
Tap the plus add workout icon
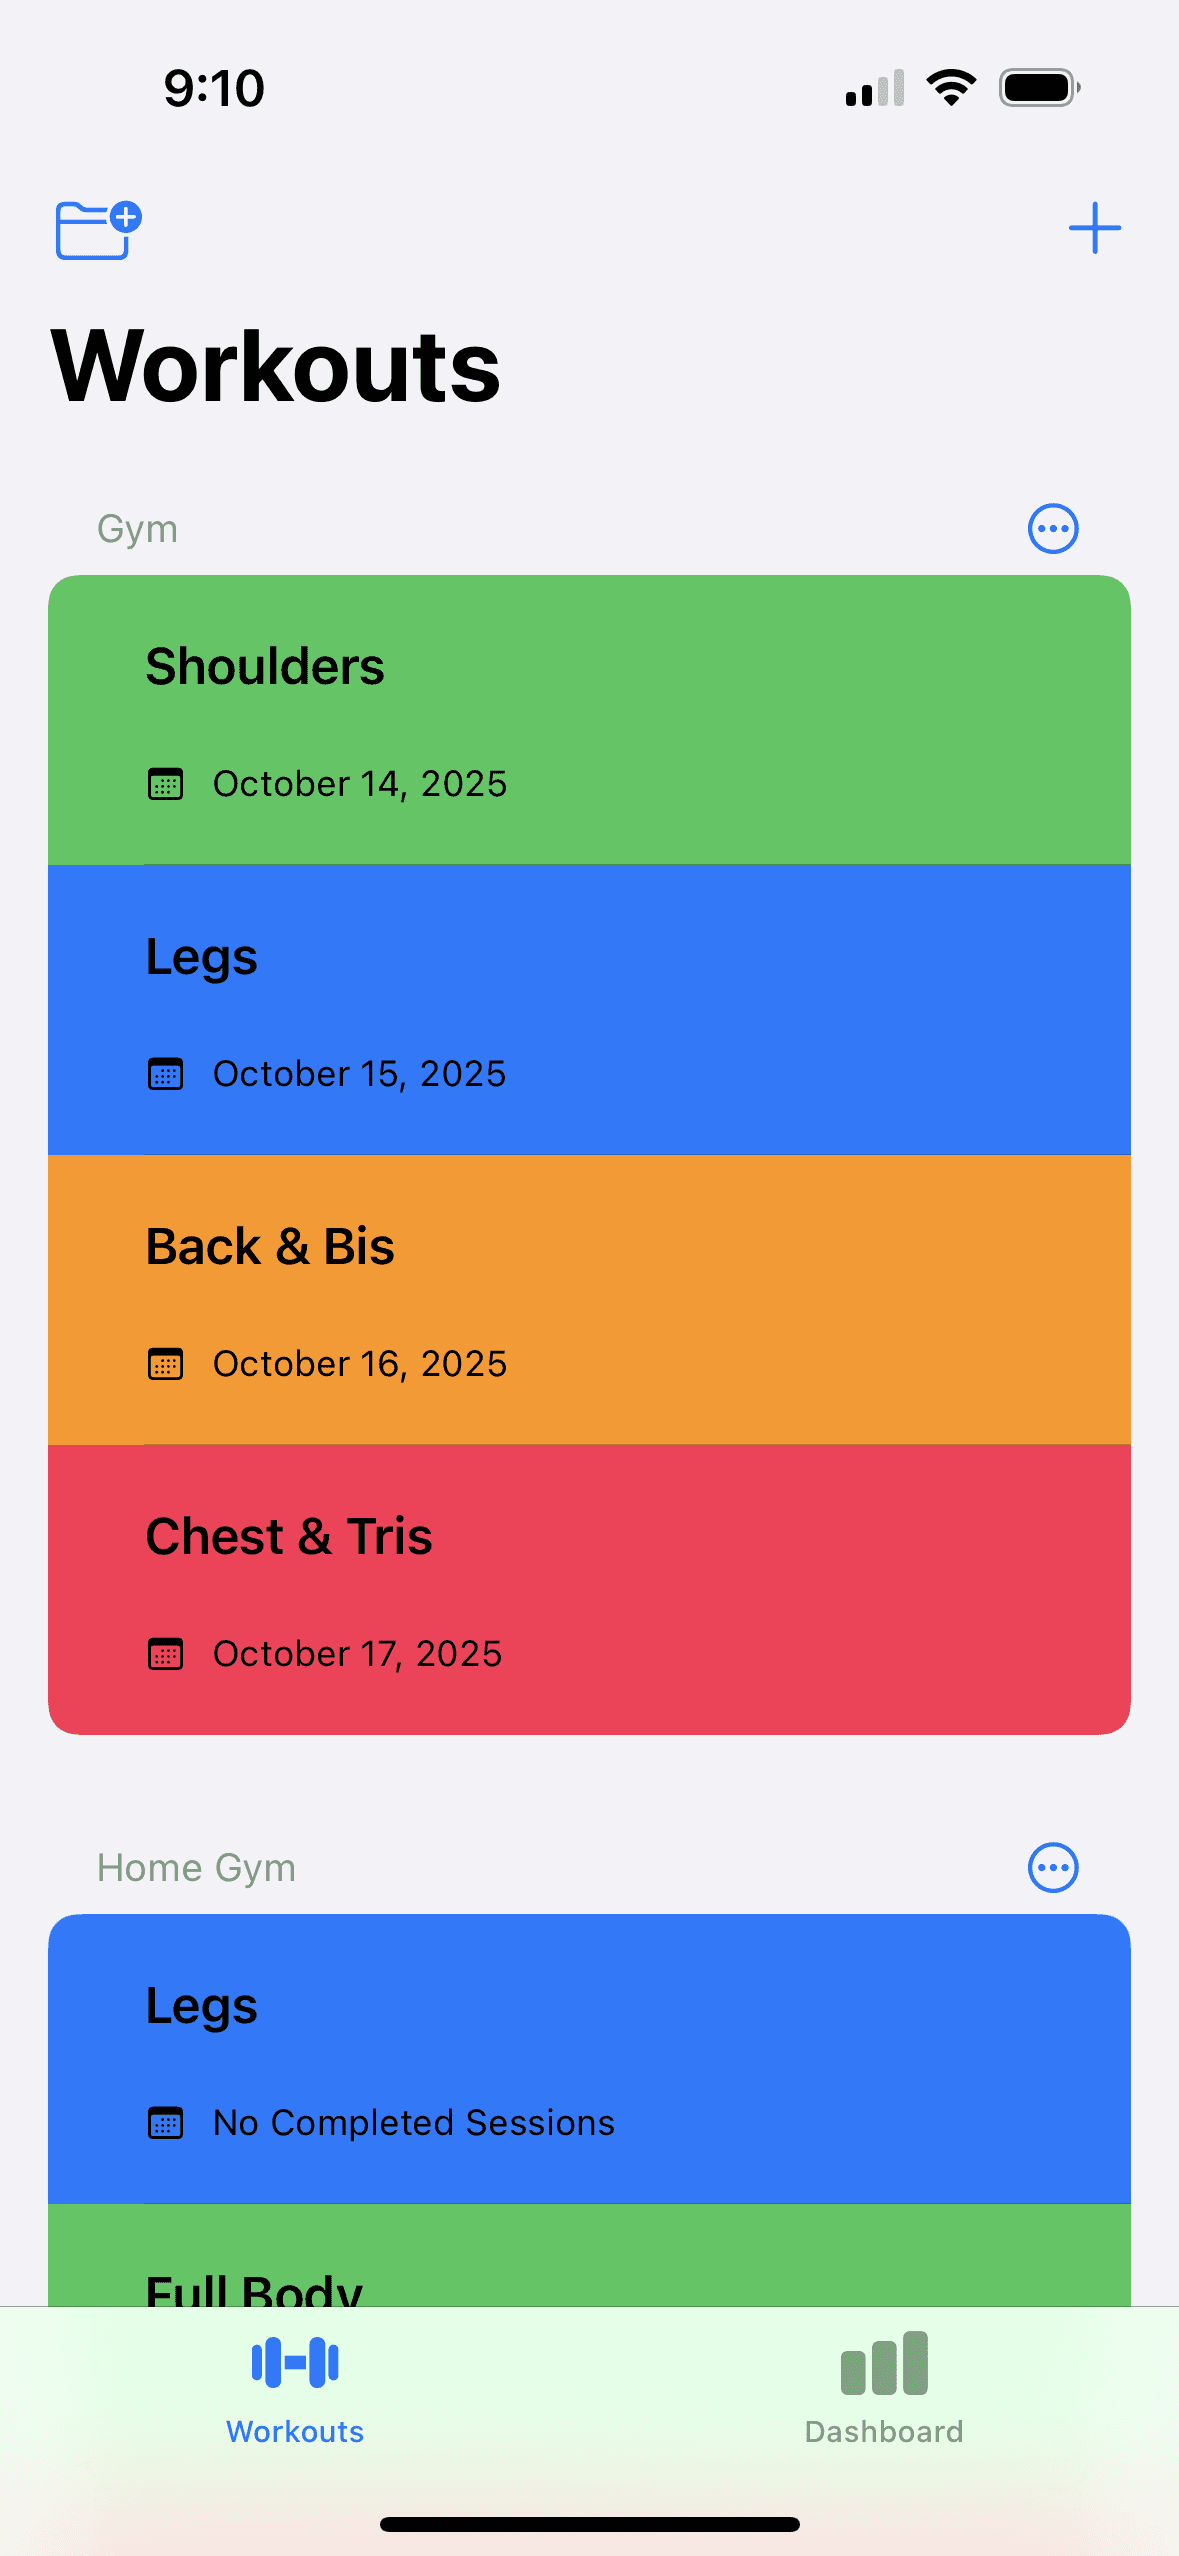click(x=1094, y=228)
